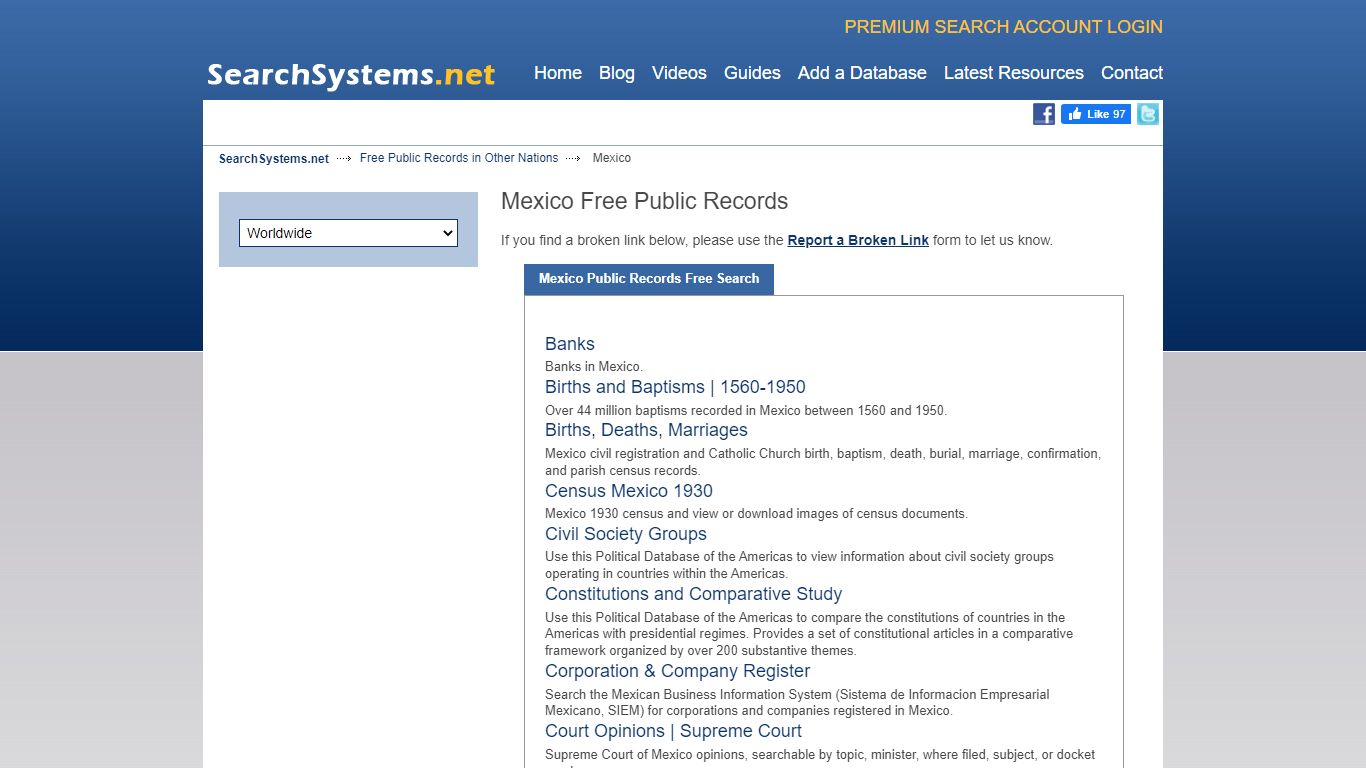This screenshot has width=1366, height=768.
Task: Select Mexico Public Records Free Search tab
Action: tap(649, 279)
